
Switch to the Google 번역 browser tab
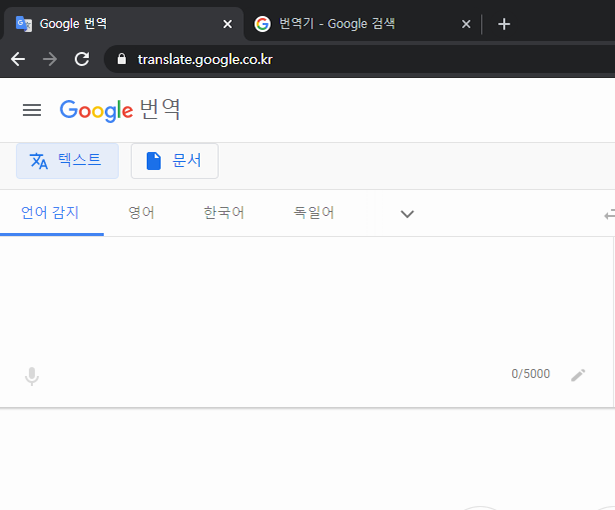pyautogui.click(x=124, y=24)
